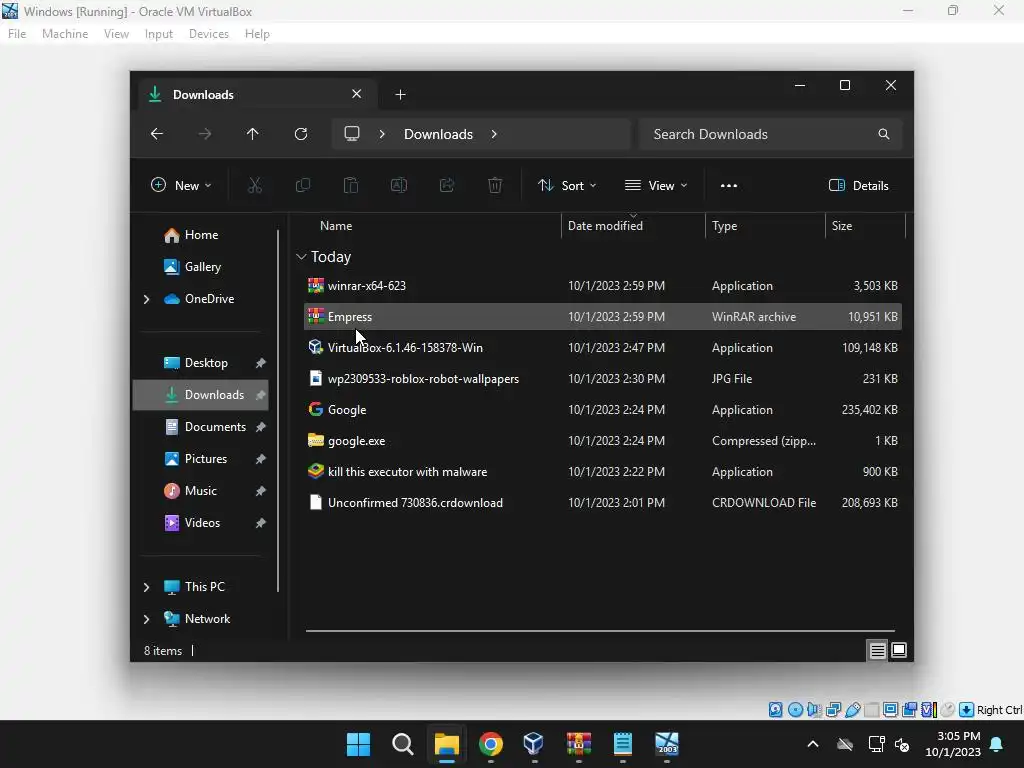Select the Empress WinRAR archive

(x=603, y=317)
